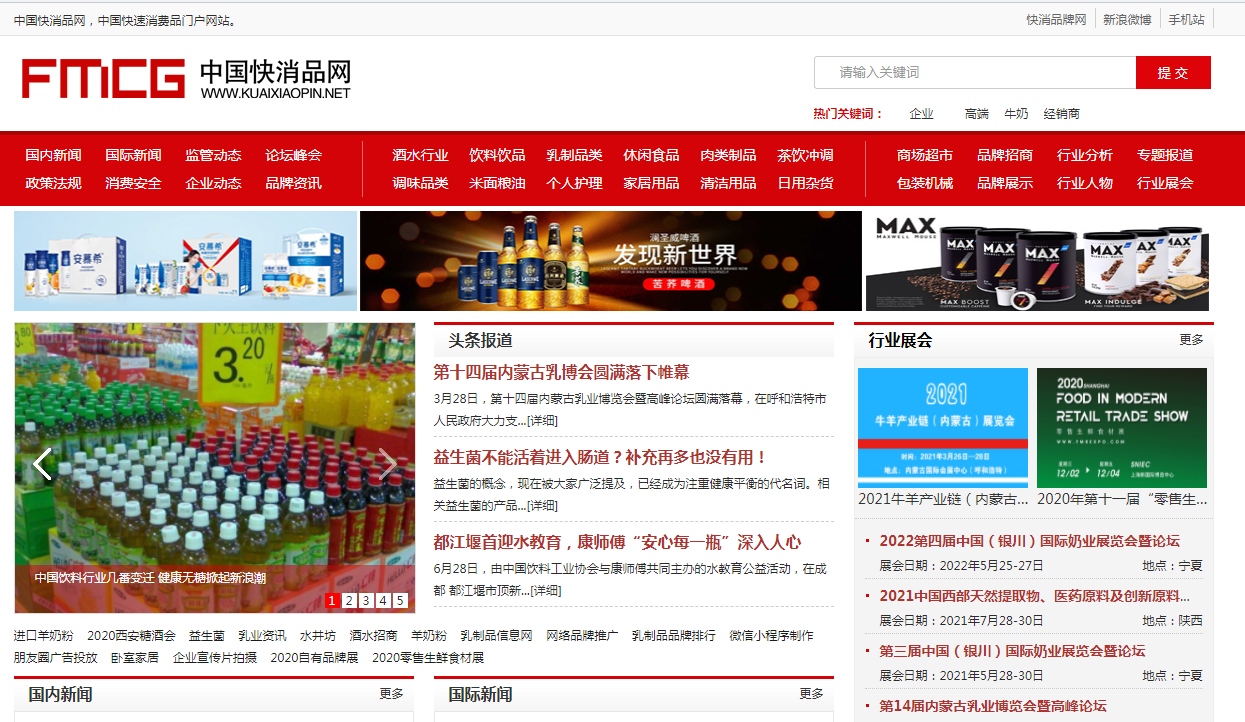Click hot keyword 牛奶
The width and height of the screenshot is (1245, 722).
pyautogui.click(x=1016, y=114)
